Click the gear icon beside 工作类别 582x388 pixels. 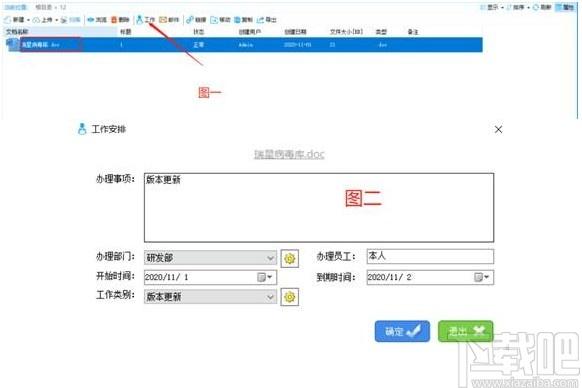pos(290,297)
